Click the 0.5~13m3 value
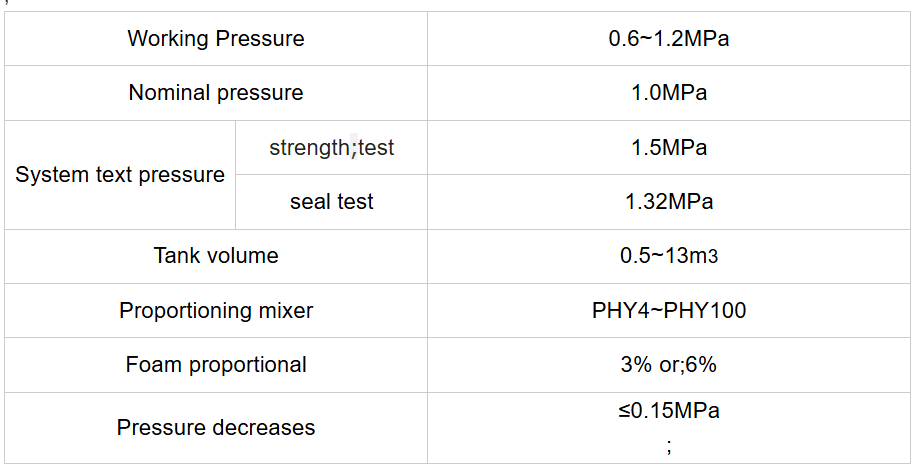This screenshot has height=473, width=921. 668,256
